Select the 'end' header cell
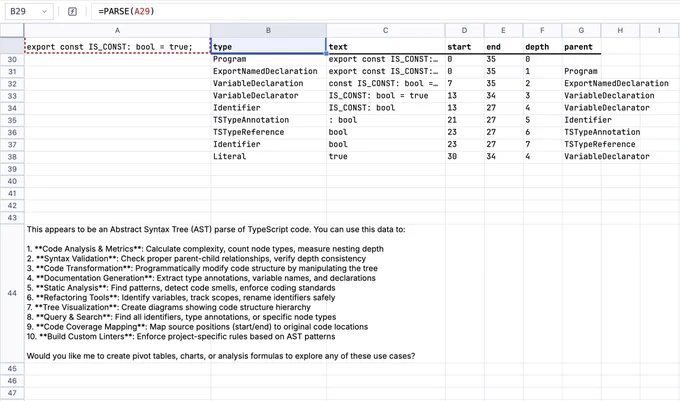The image size is (680, 401). (503, 46)
